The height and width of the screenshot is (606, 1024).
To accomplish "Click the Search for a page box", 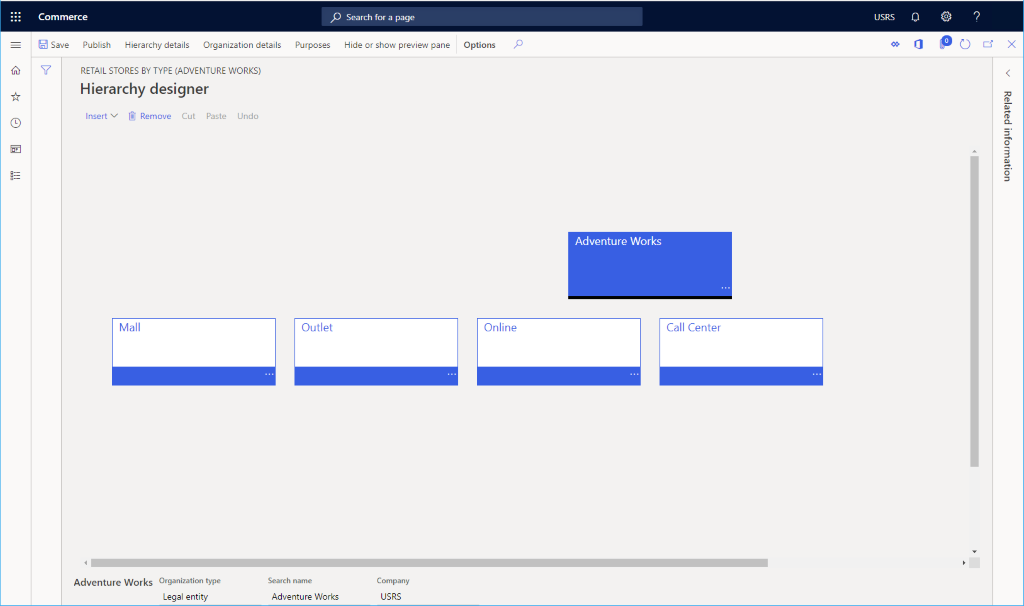I will click(481, 17).
